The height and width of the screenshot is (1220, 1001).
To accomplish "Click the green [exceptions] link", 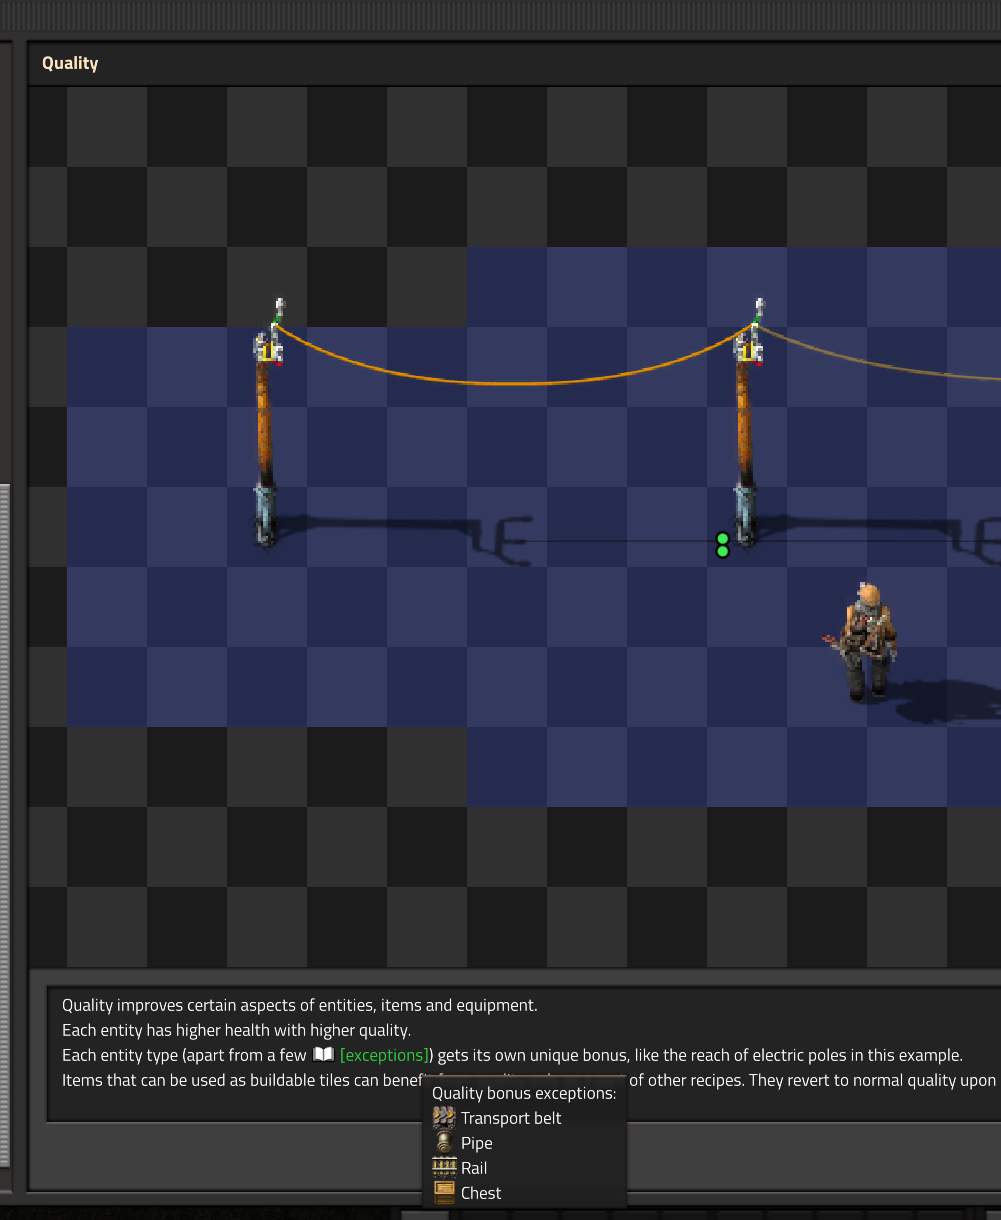I will 385,1055.
